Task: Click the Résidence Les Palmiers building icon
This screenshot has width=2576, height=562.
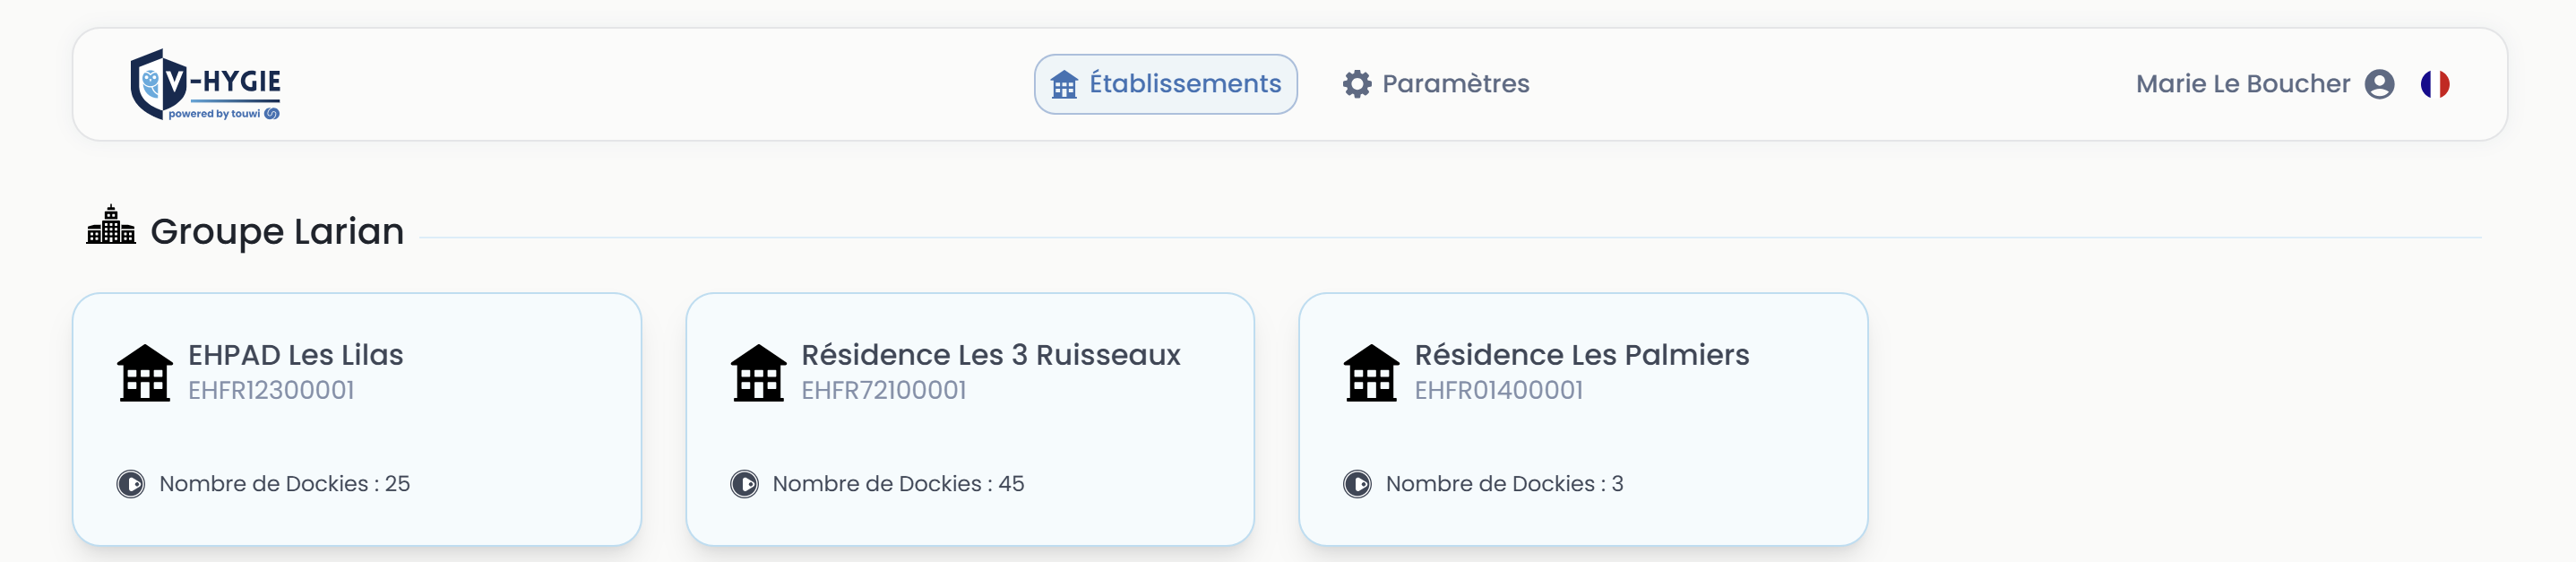Action: pos(1371,373)
